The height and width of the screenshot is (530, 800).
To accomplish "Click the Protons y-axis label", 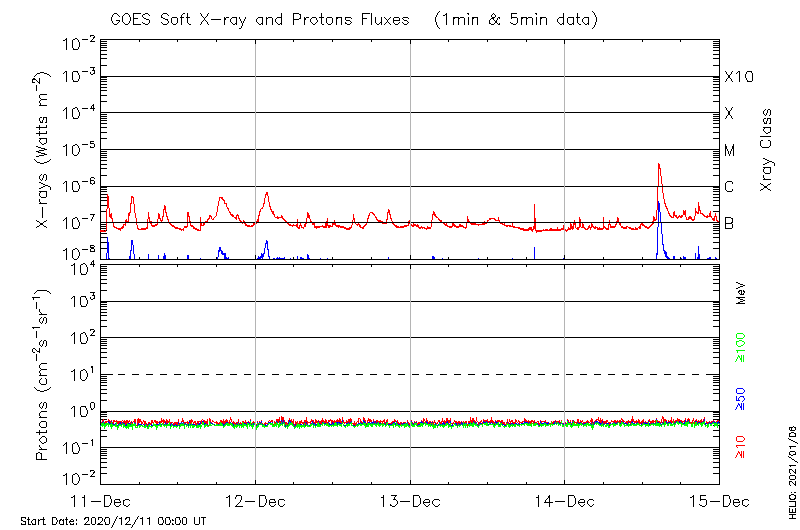I will tap(44, 374).
